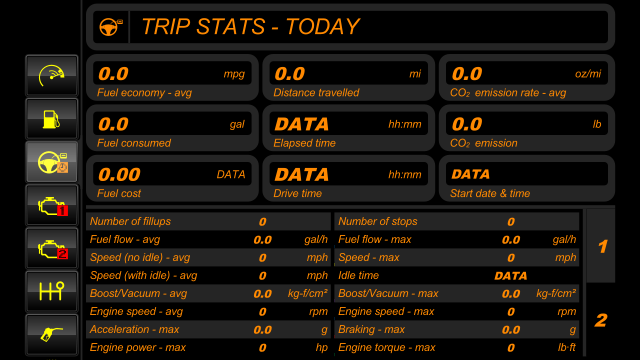Open the fuel nozzle fillup icon
The height and width of the screenshot is (360, 640).
51,335
